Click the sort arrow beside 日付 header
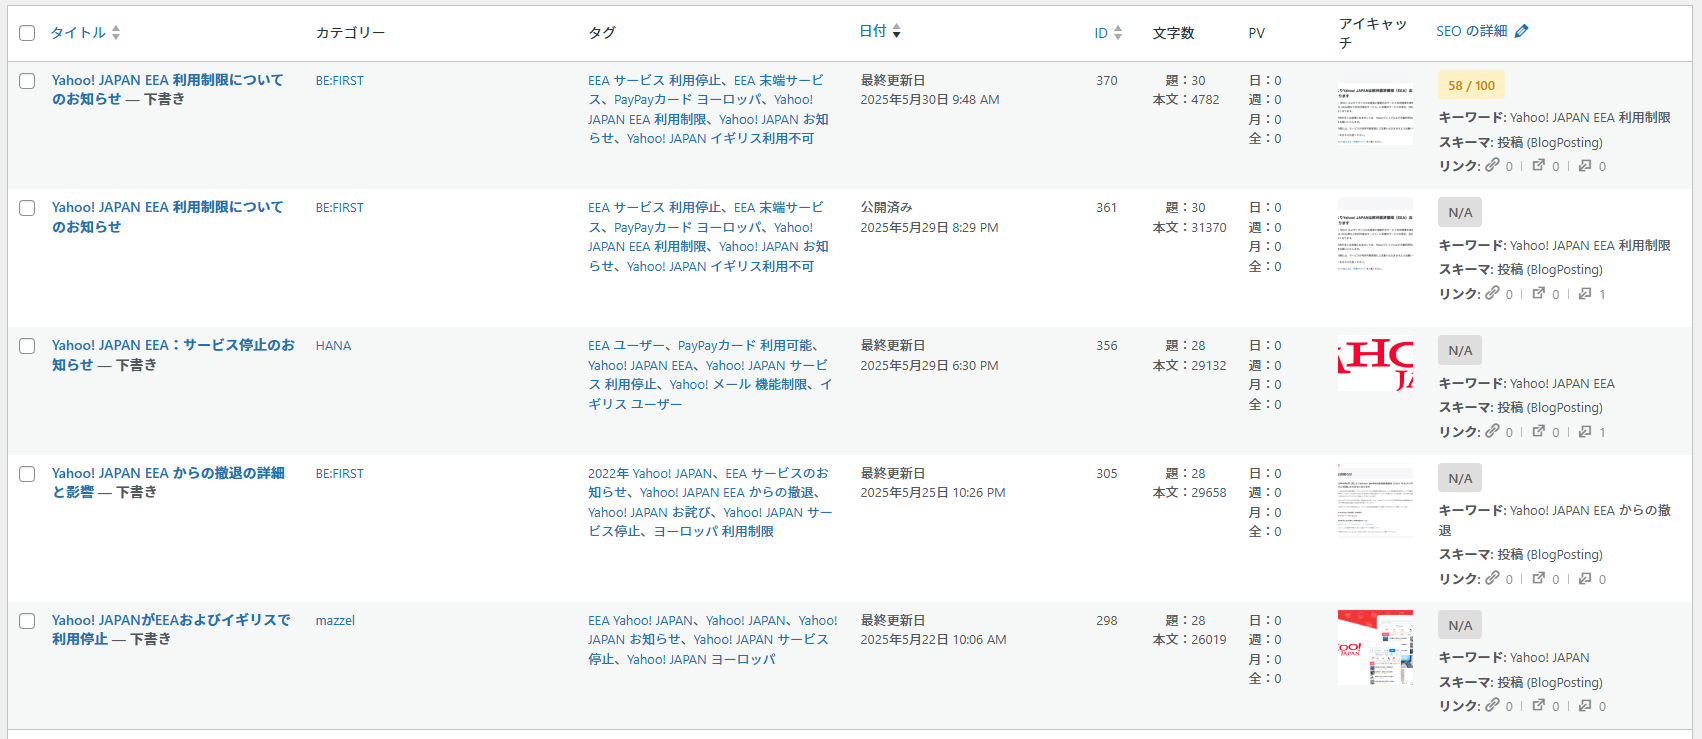 (896, 31)
